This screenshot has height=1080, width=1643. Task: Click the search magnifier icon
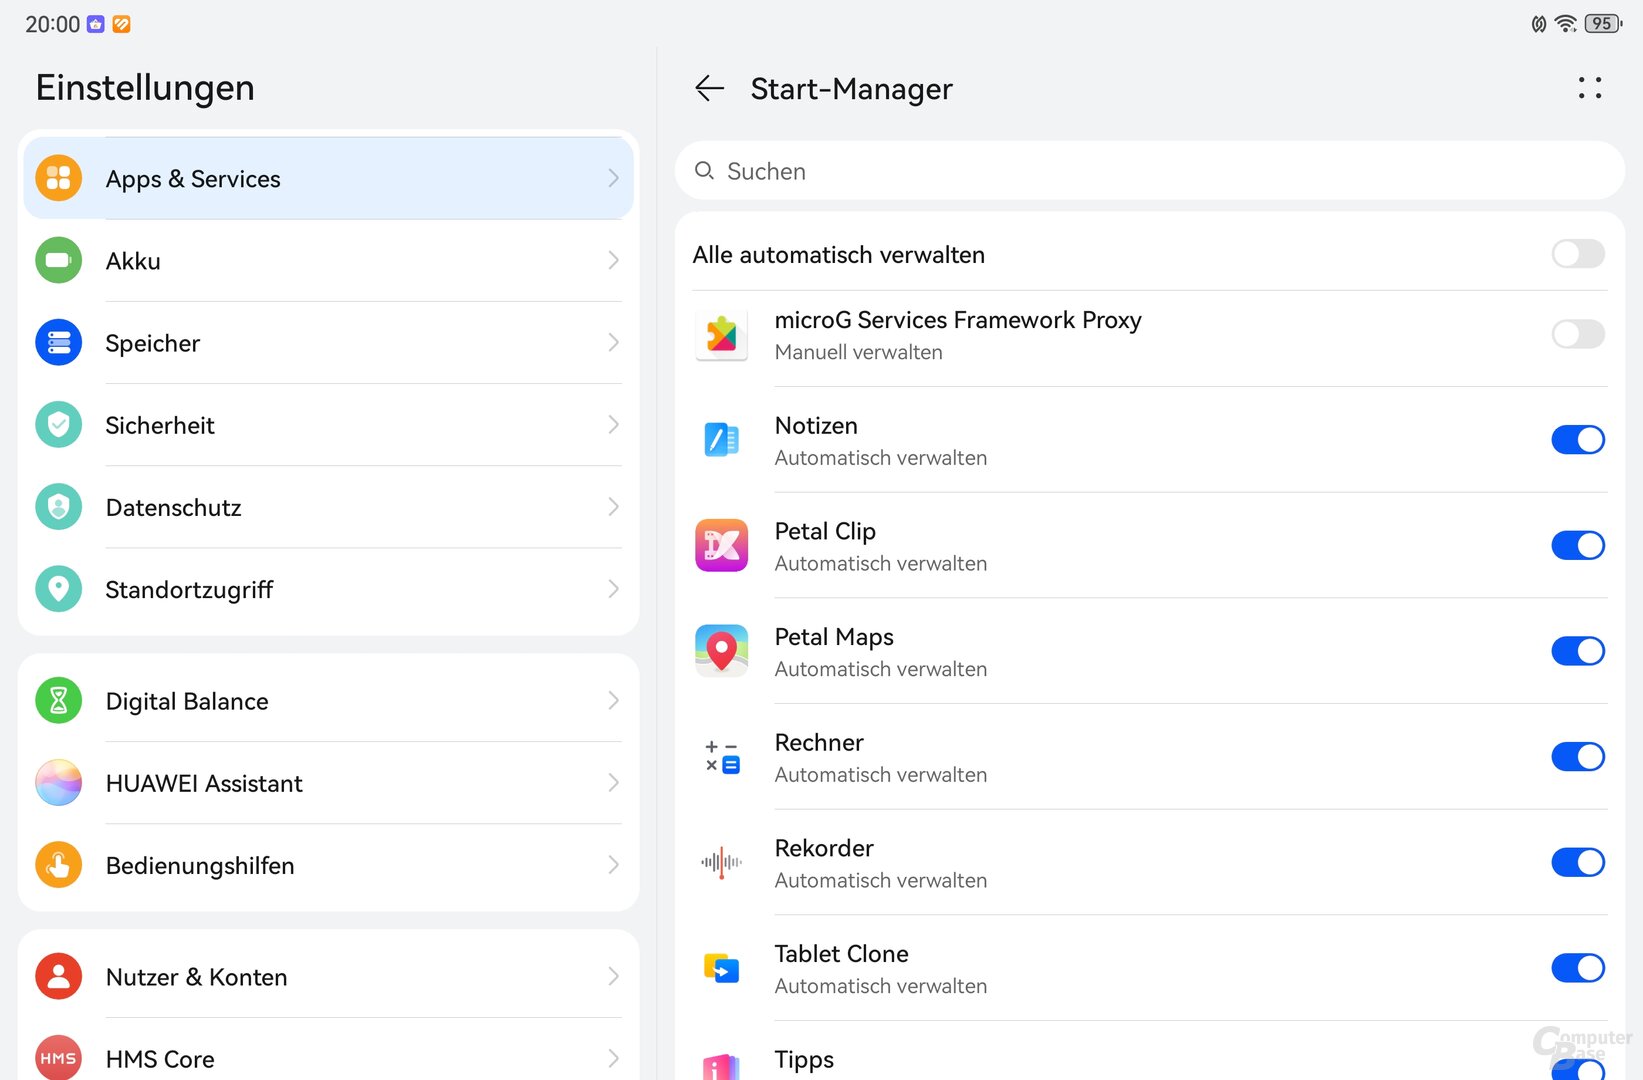[704, 171]
